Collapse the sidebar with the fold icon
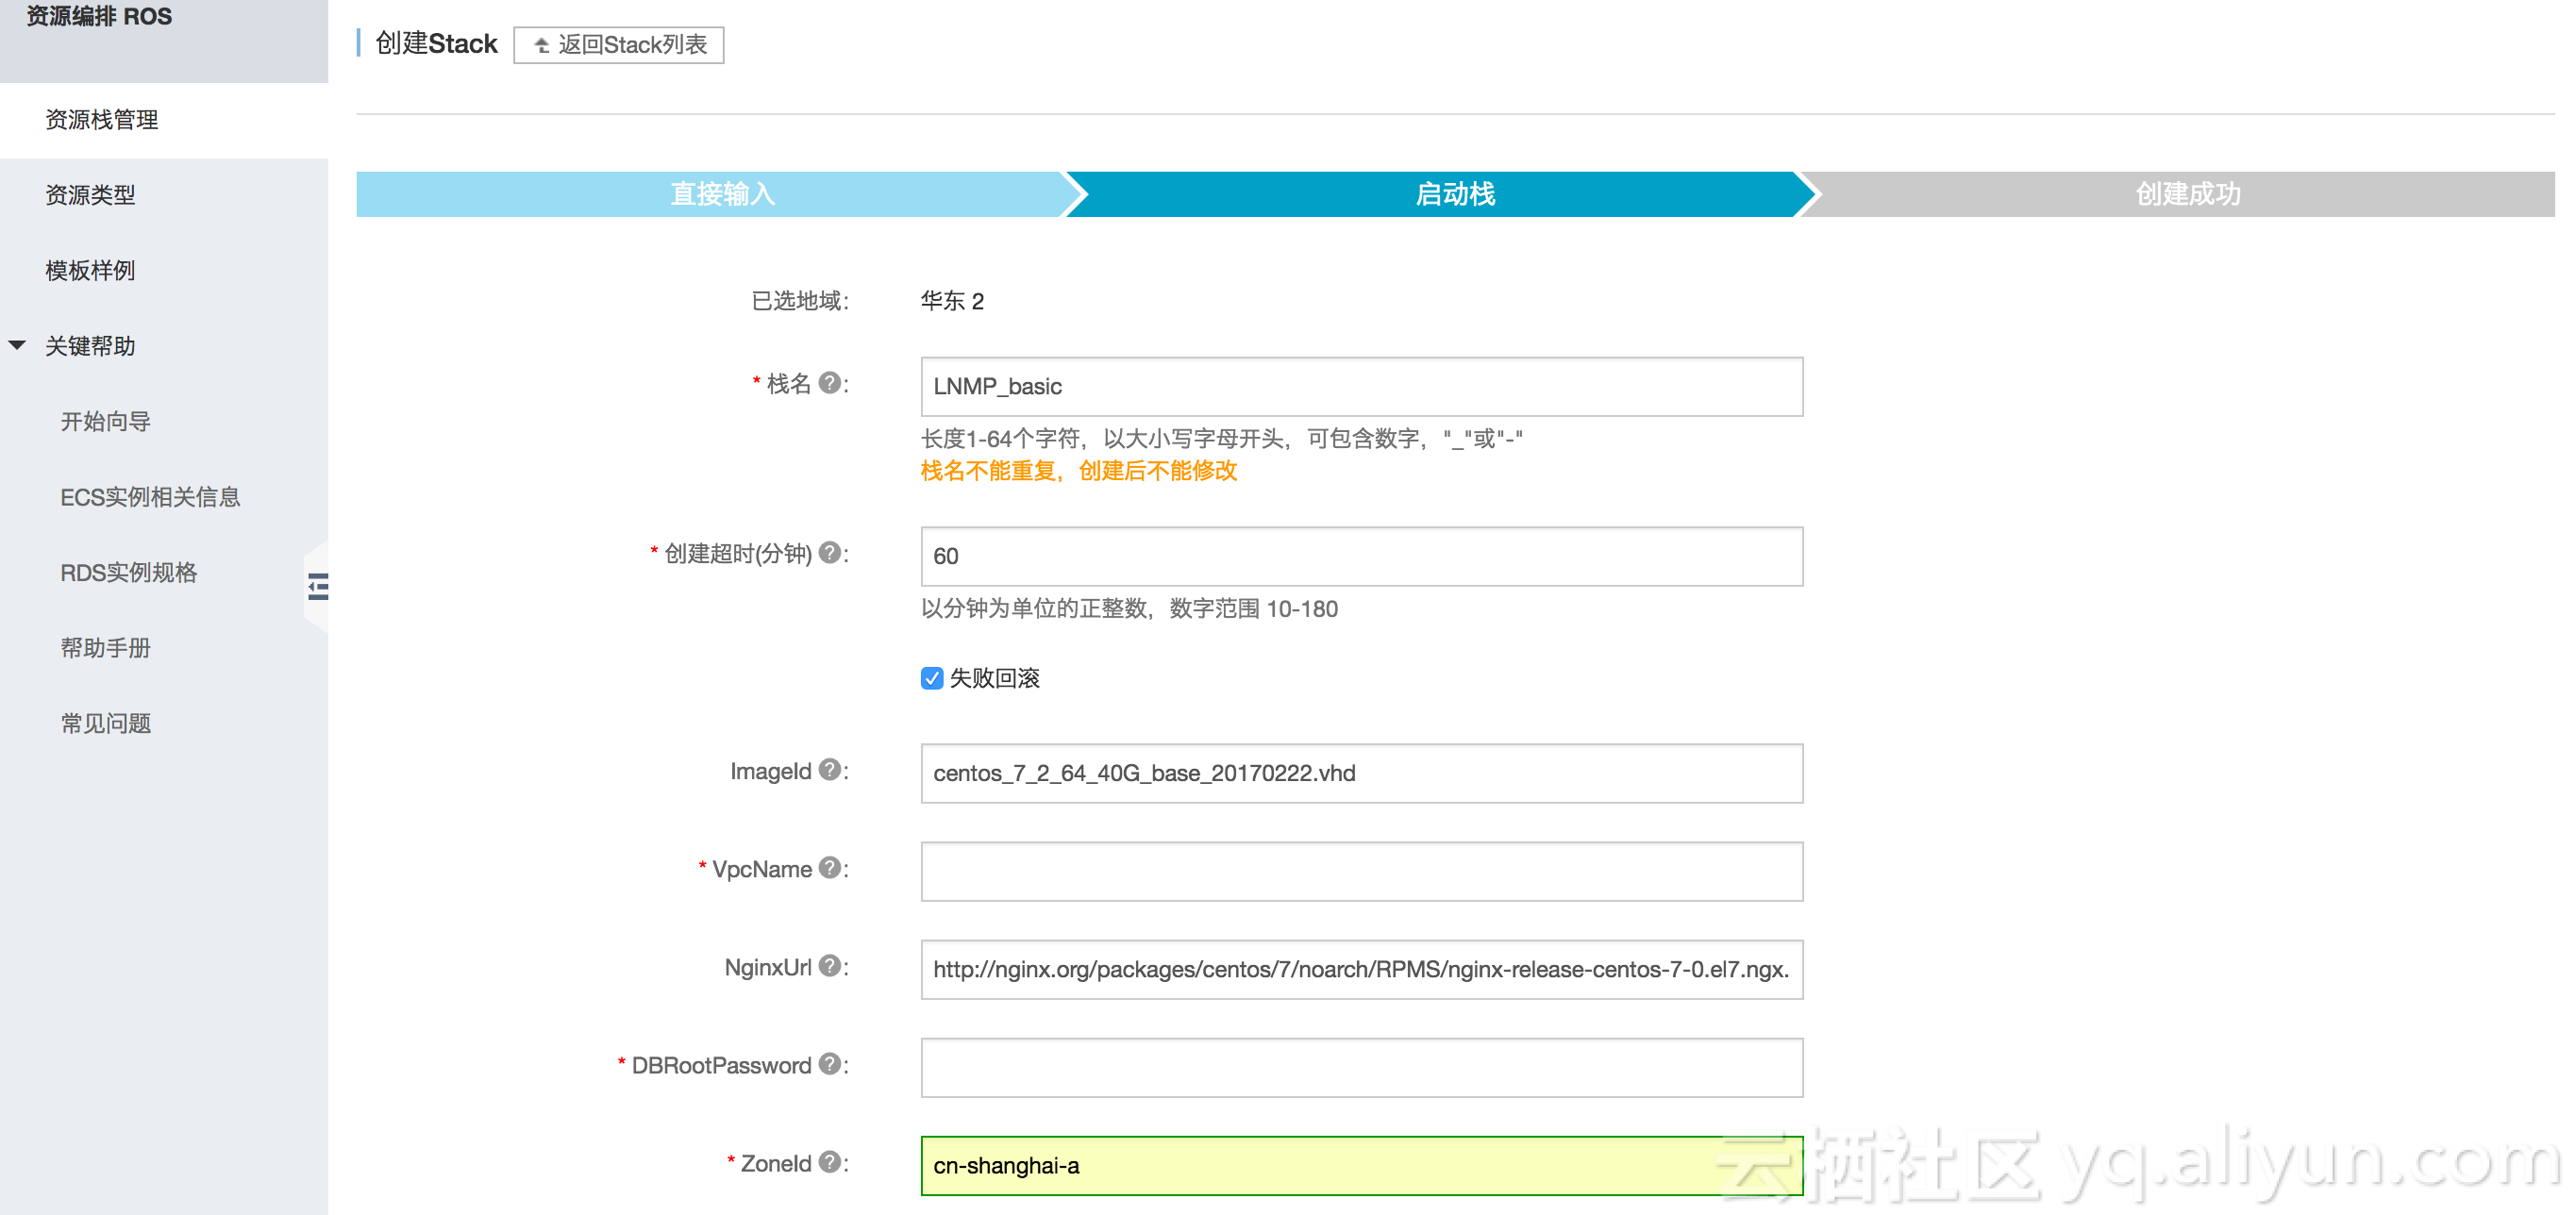 point(318,586)
